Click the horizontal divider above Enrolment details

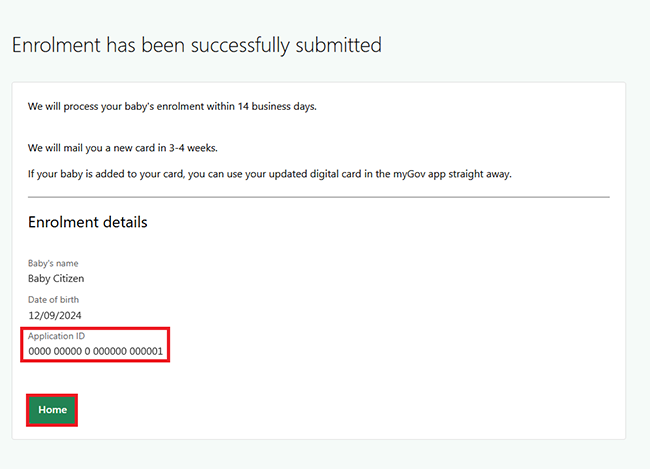coord(318,197)
